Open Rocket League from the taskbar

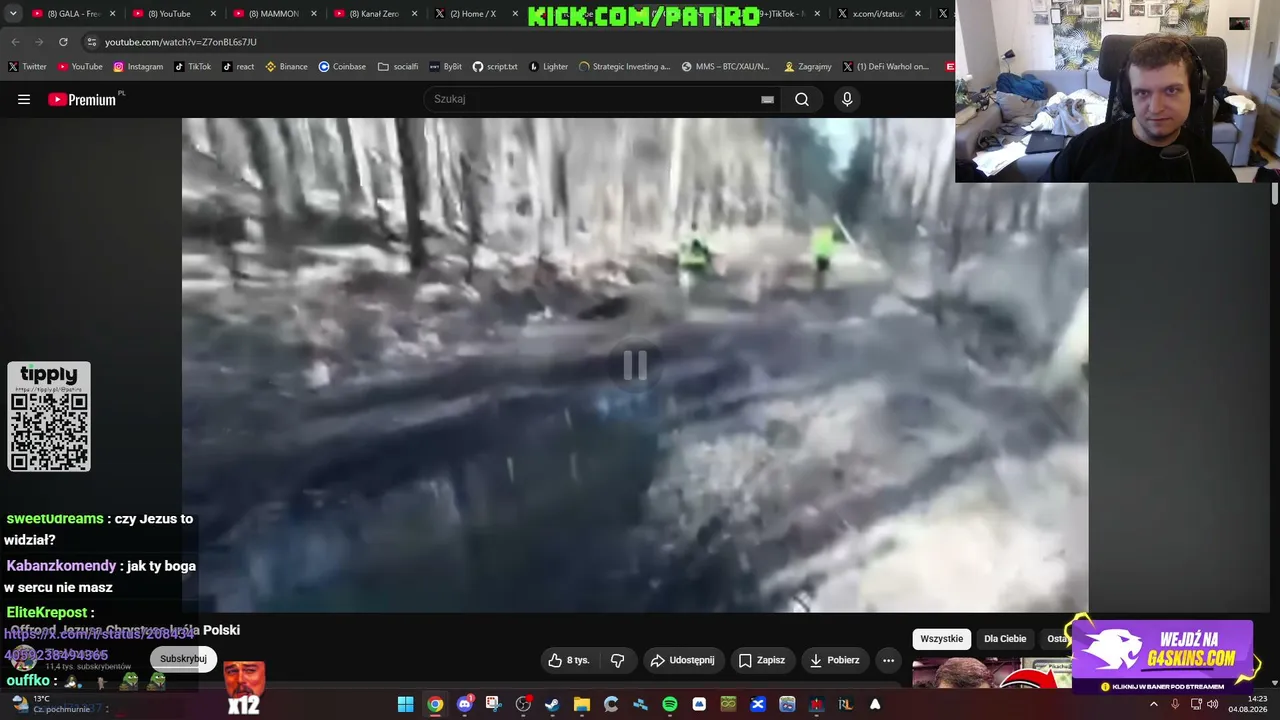(846, 704)
